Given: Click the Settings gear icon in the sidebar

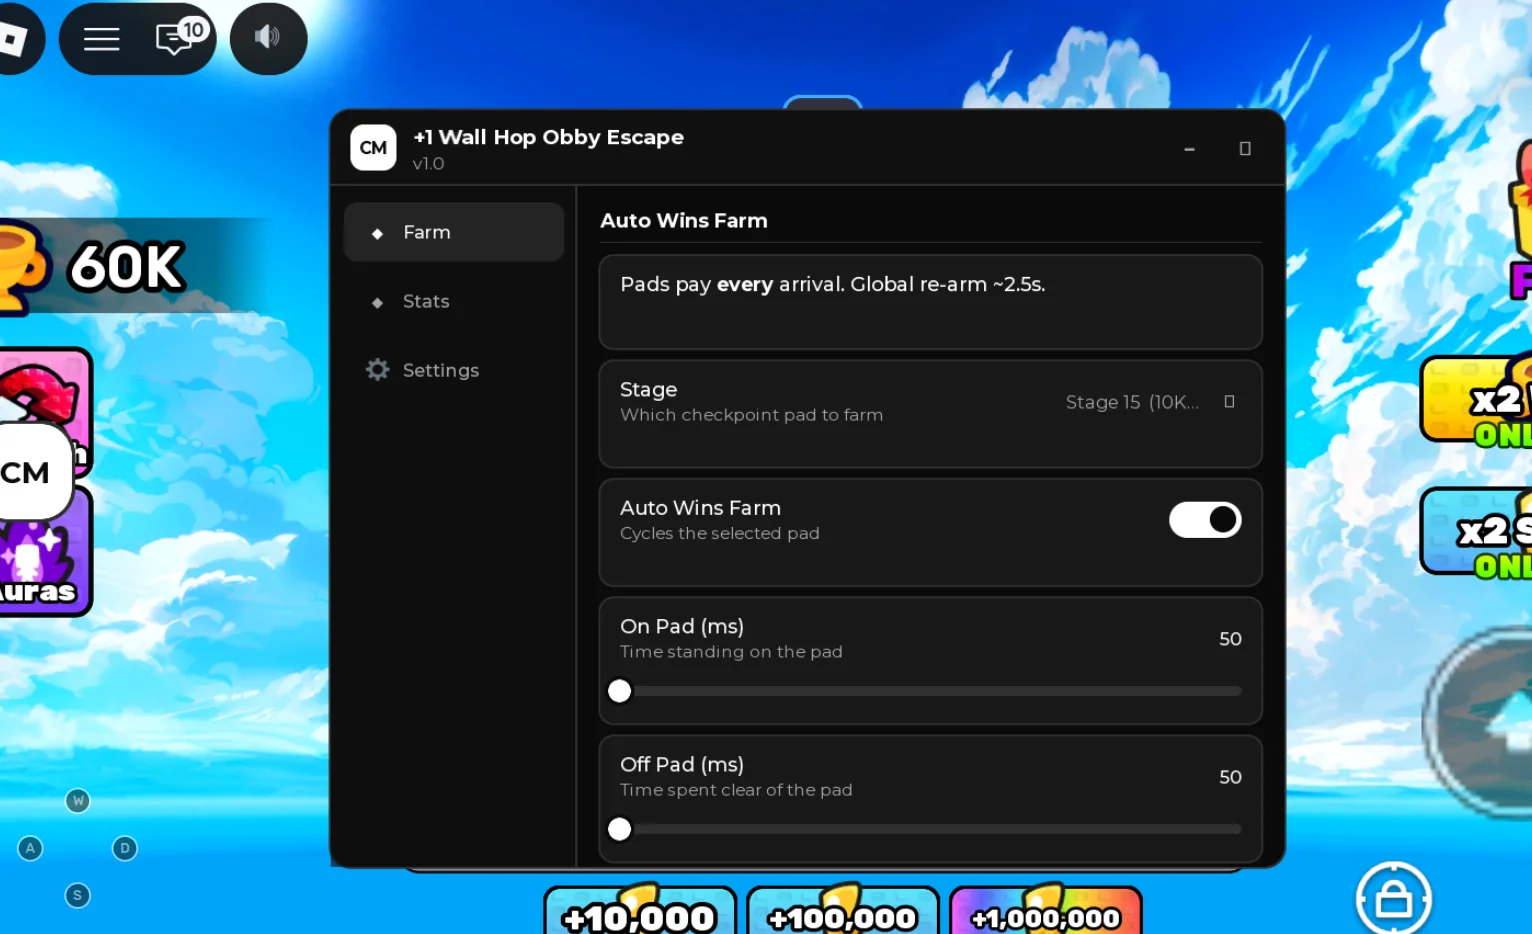Looking at the screenshot, I should (x=377, y=370).
